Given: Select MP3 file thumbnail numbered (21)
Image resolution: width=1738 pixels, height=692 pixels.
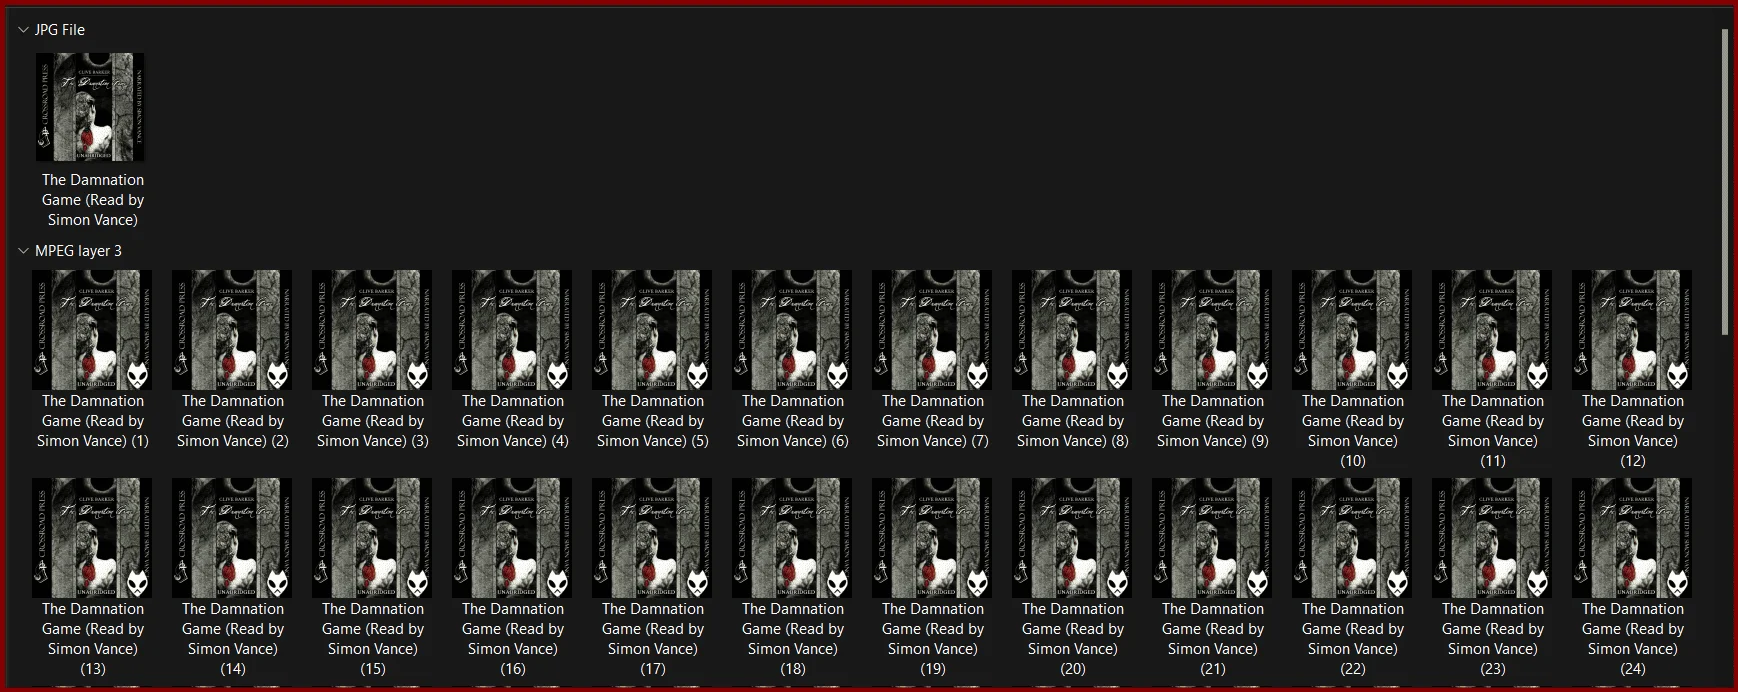Looking at the screenshot, I should pyautogui.click(x=1212, y=538).
